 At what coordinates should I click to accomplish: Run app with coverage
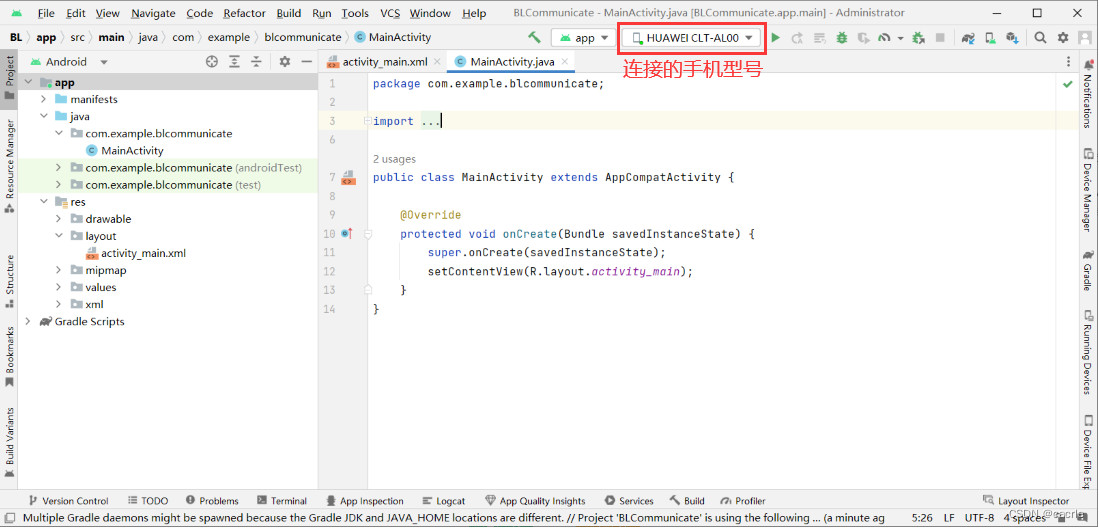pos(864,38)
